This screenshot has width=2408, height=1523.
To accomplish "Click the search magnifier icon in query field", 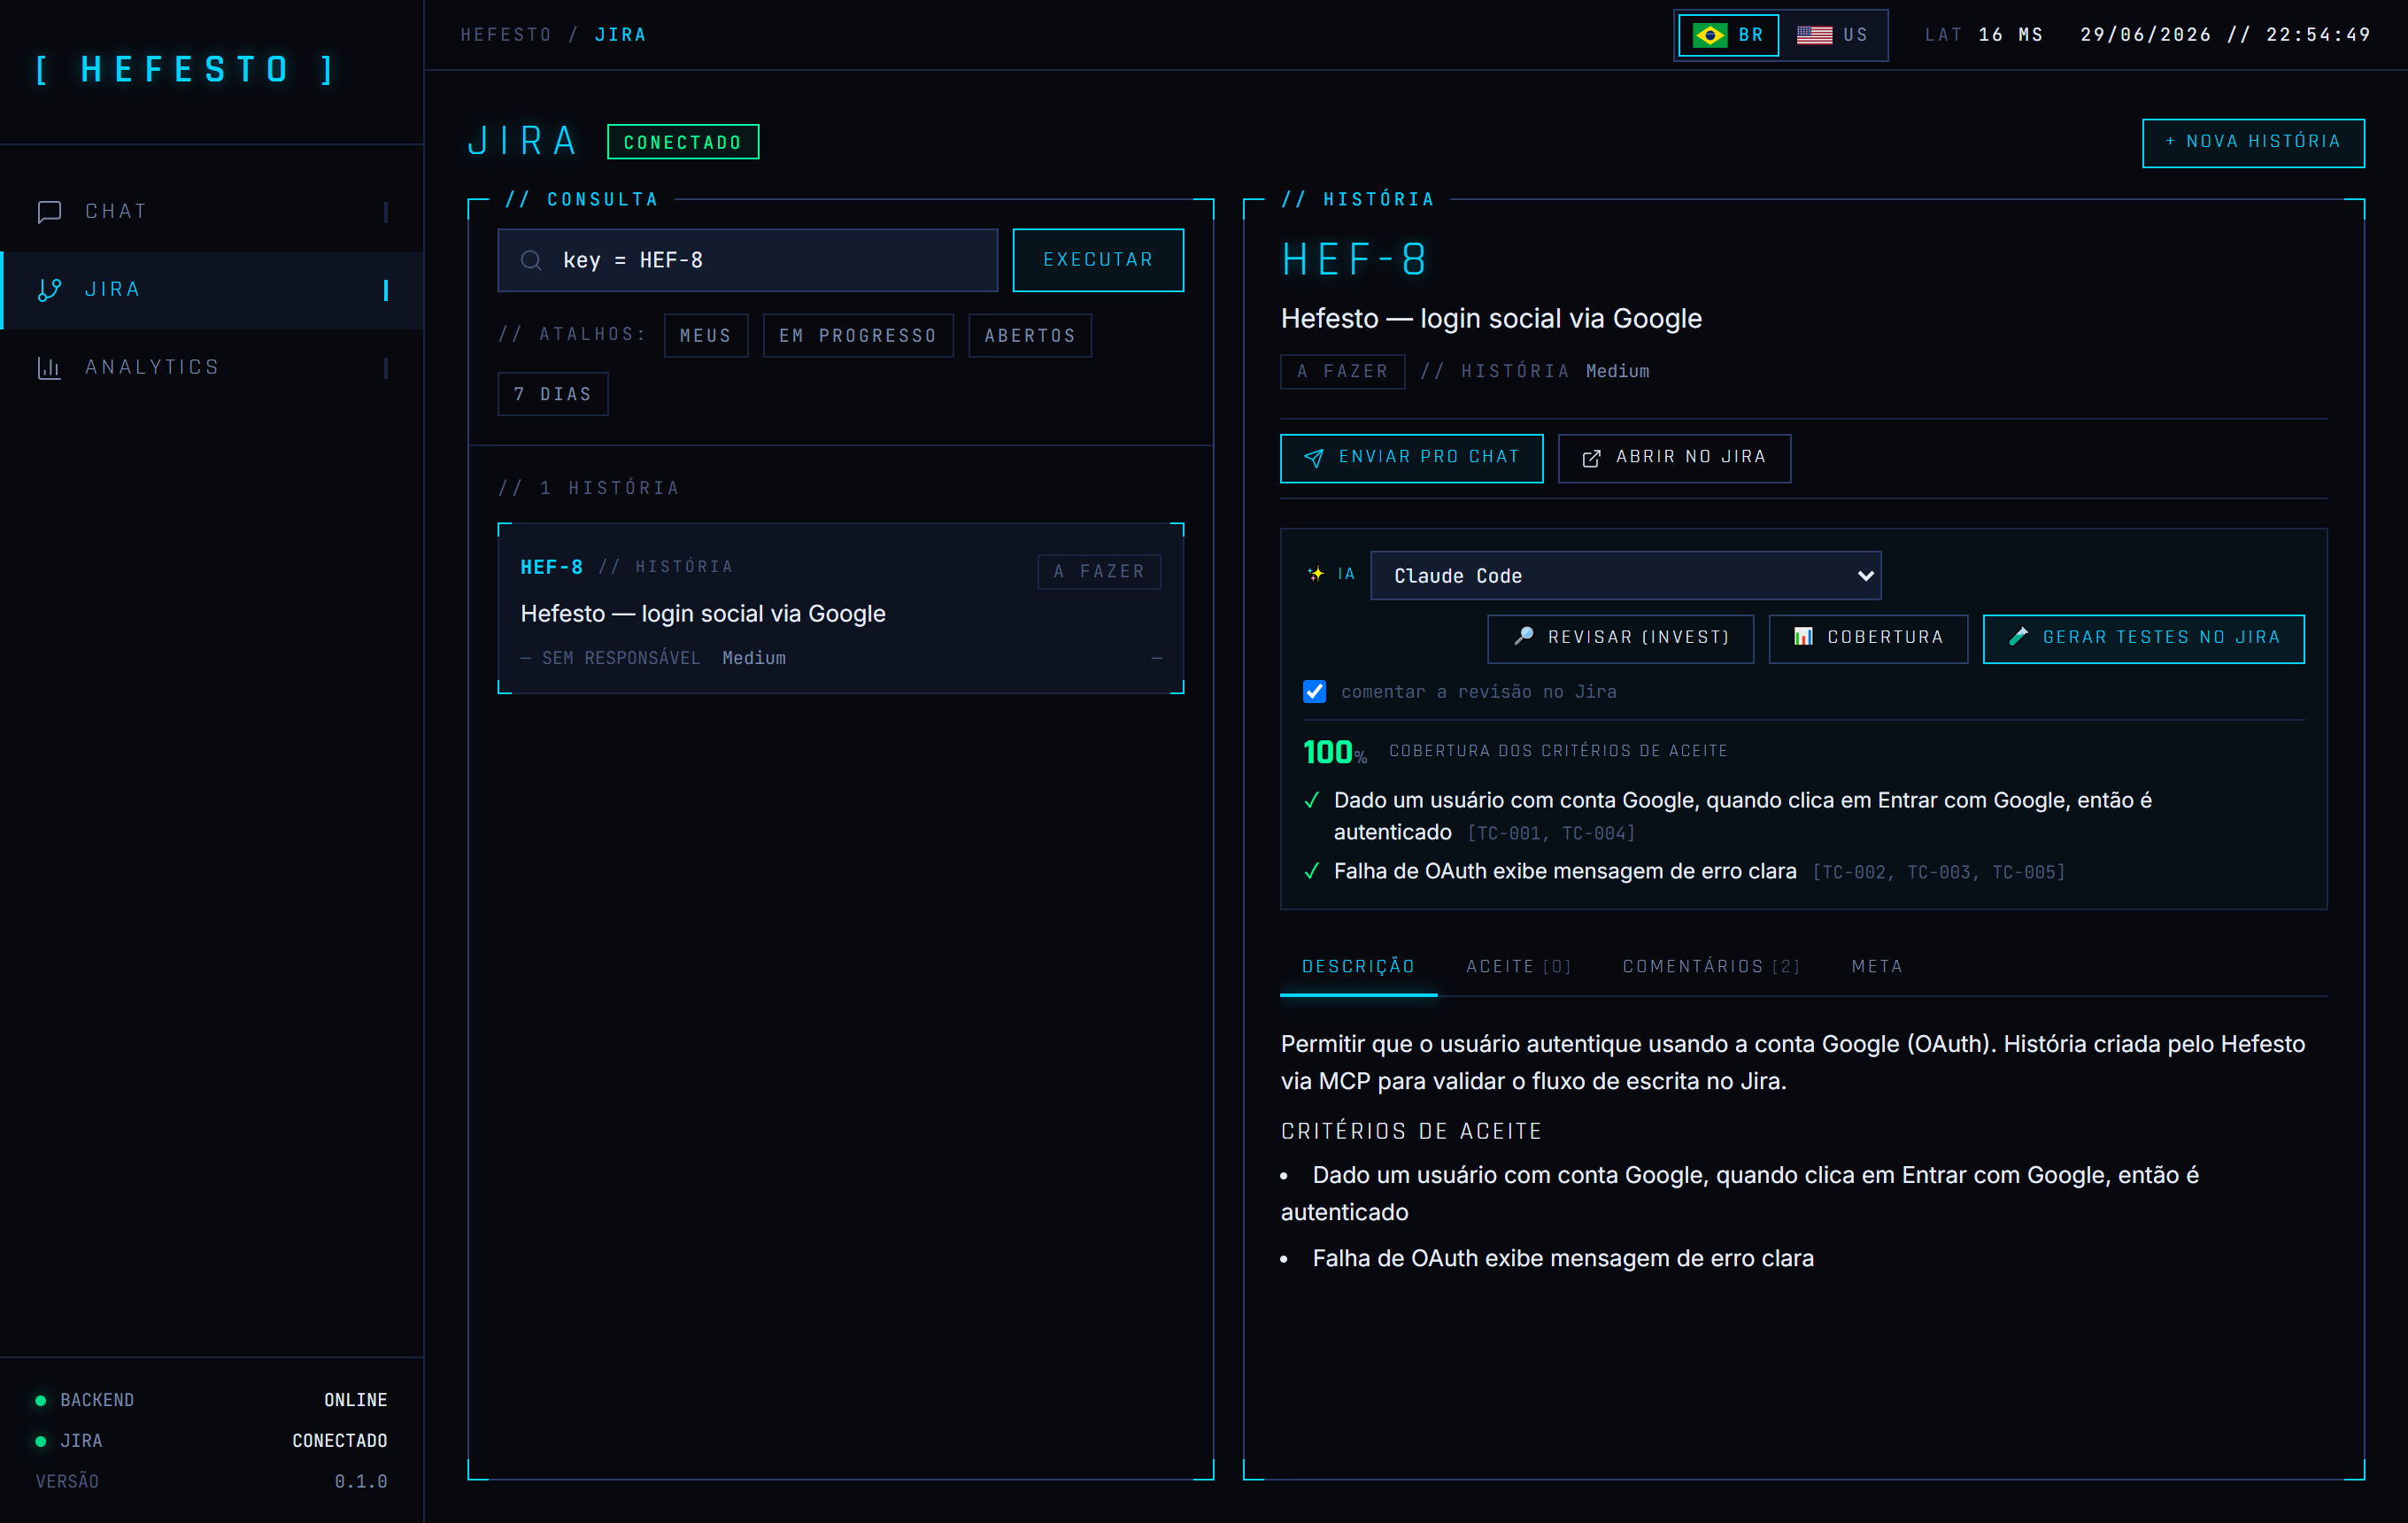I will tap(531, 261).
